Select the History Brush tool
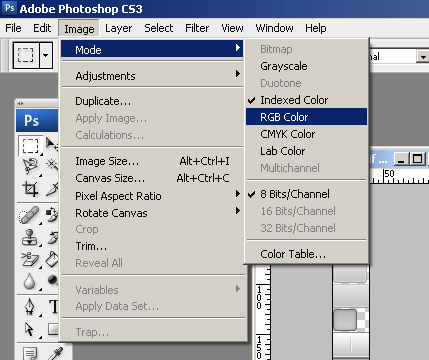This screenshot has height=360, width=429. pyautogui.click(x=52, y=237)
